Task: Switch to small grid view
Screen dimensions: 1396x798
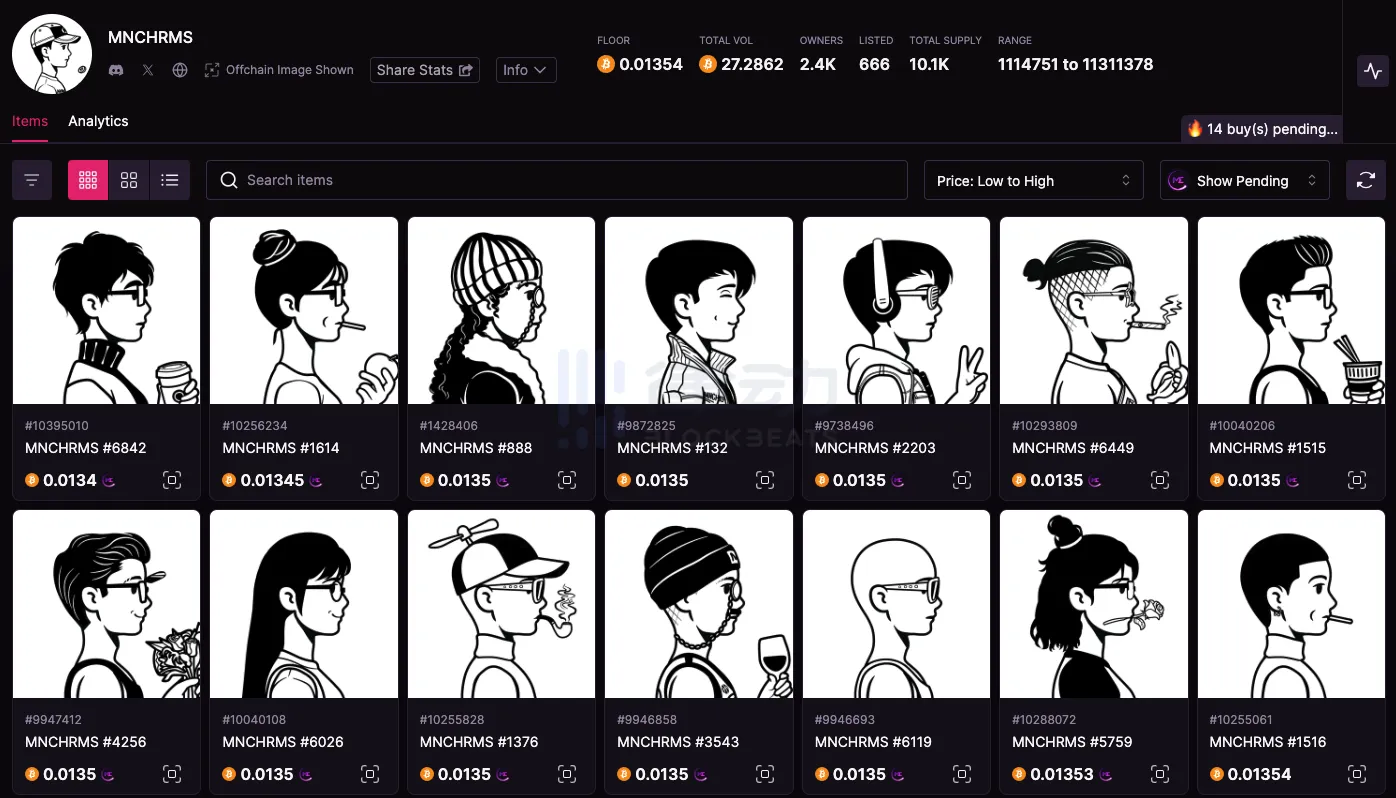Action: pos(88,180)
